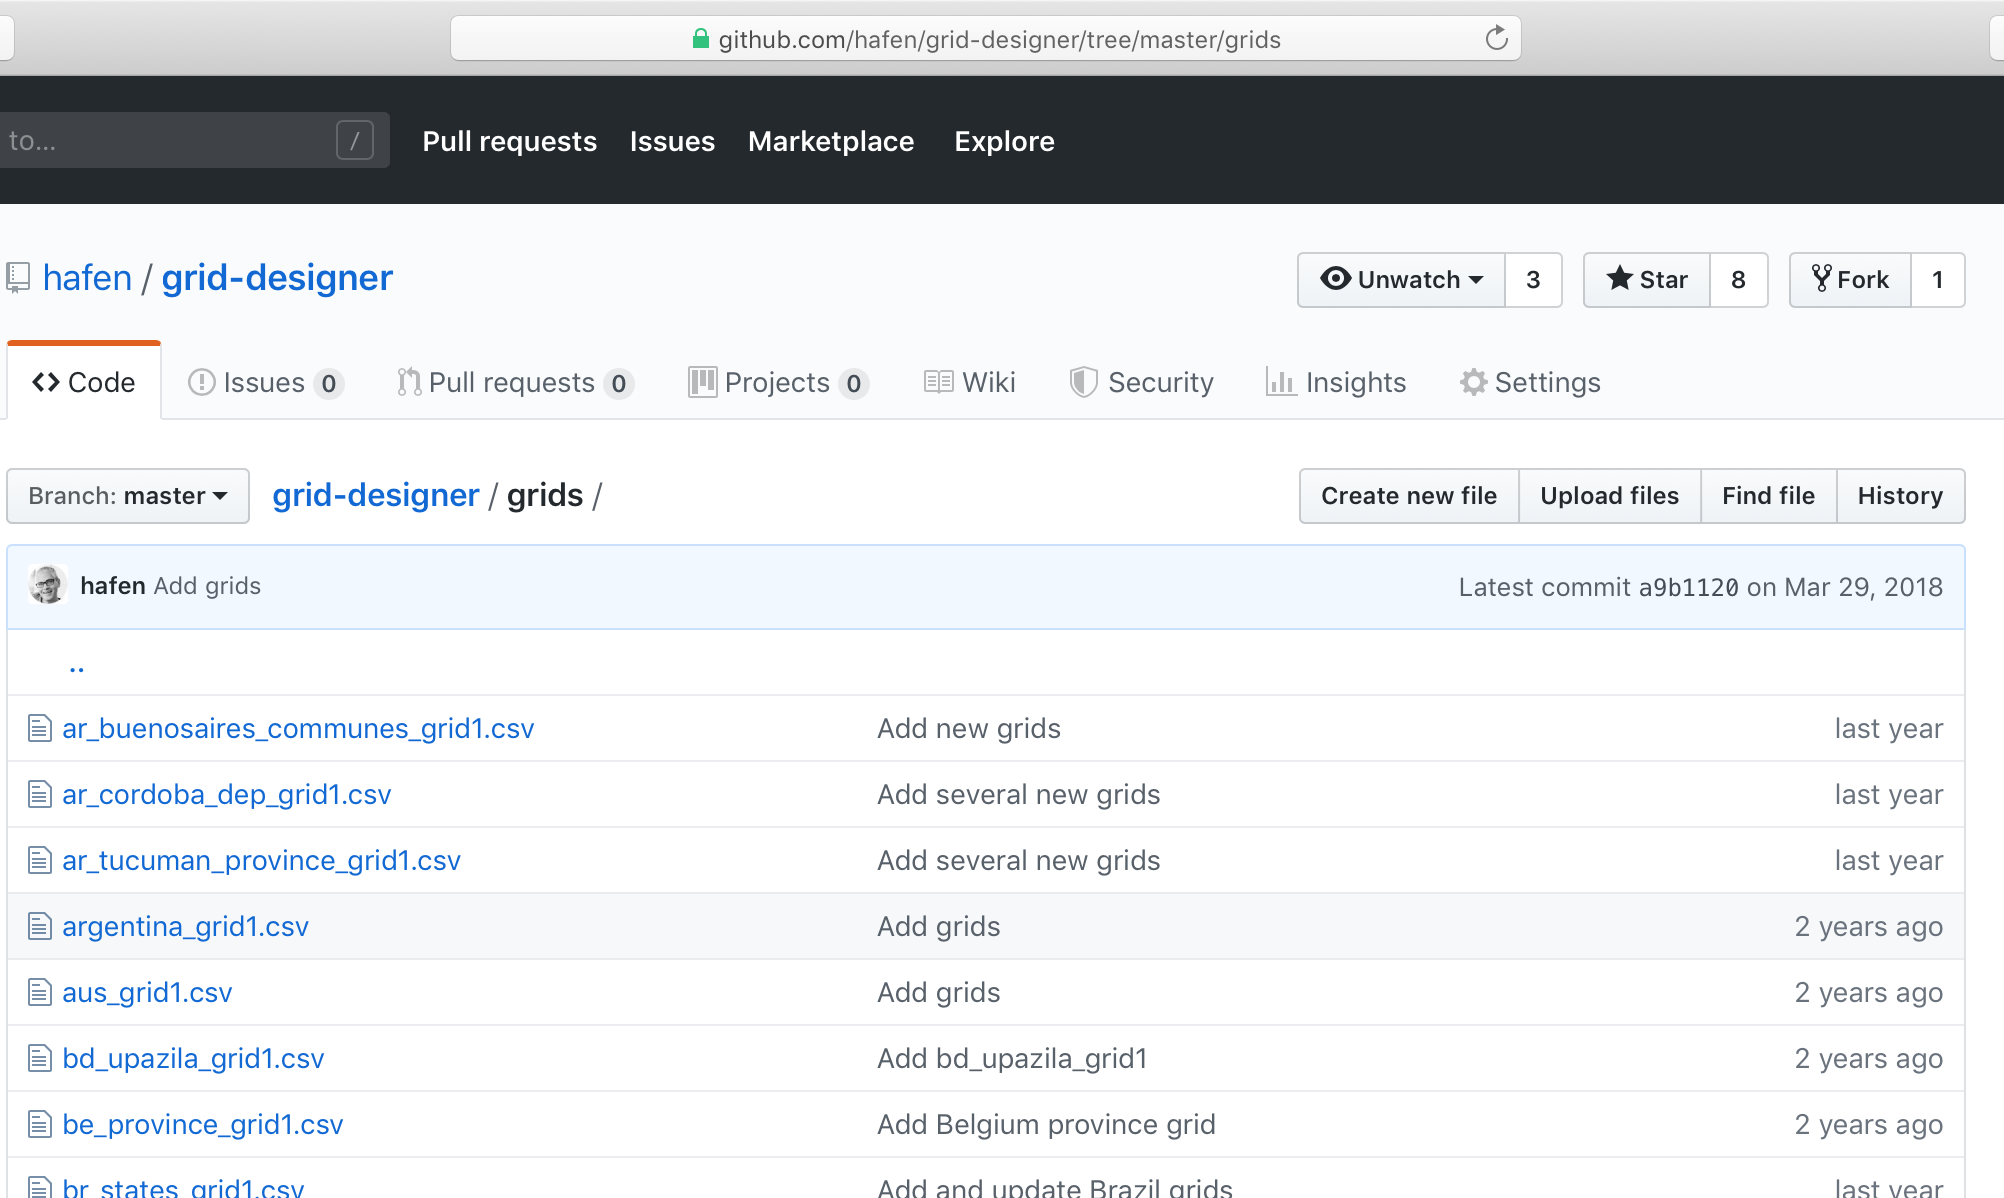Open the argentina_grid1.csv file
This screenshot has width=2004, height=1198.
[185, 926]
